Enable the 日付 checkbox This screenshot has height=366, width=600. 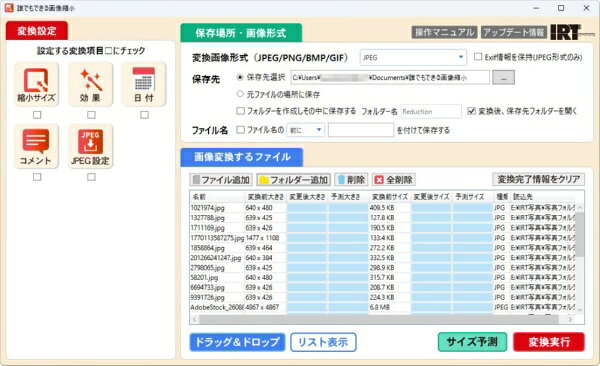144,115
